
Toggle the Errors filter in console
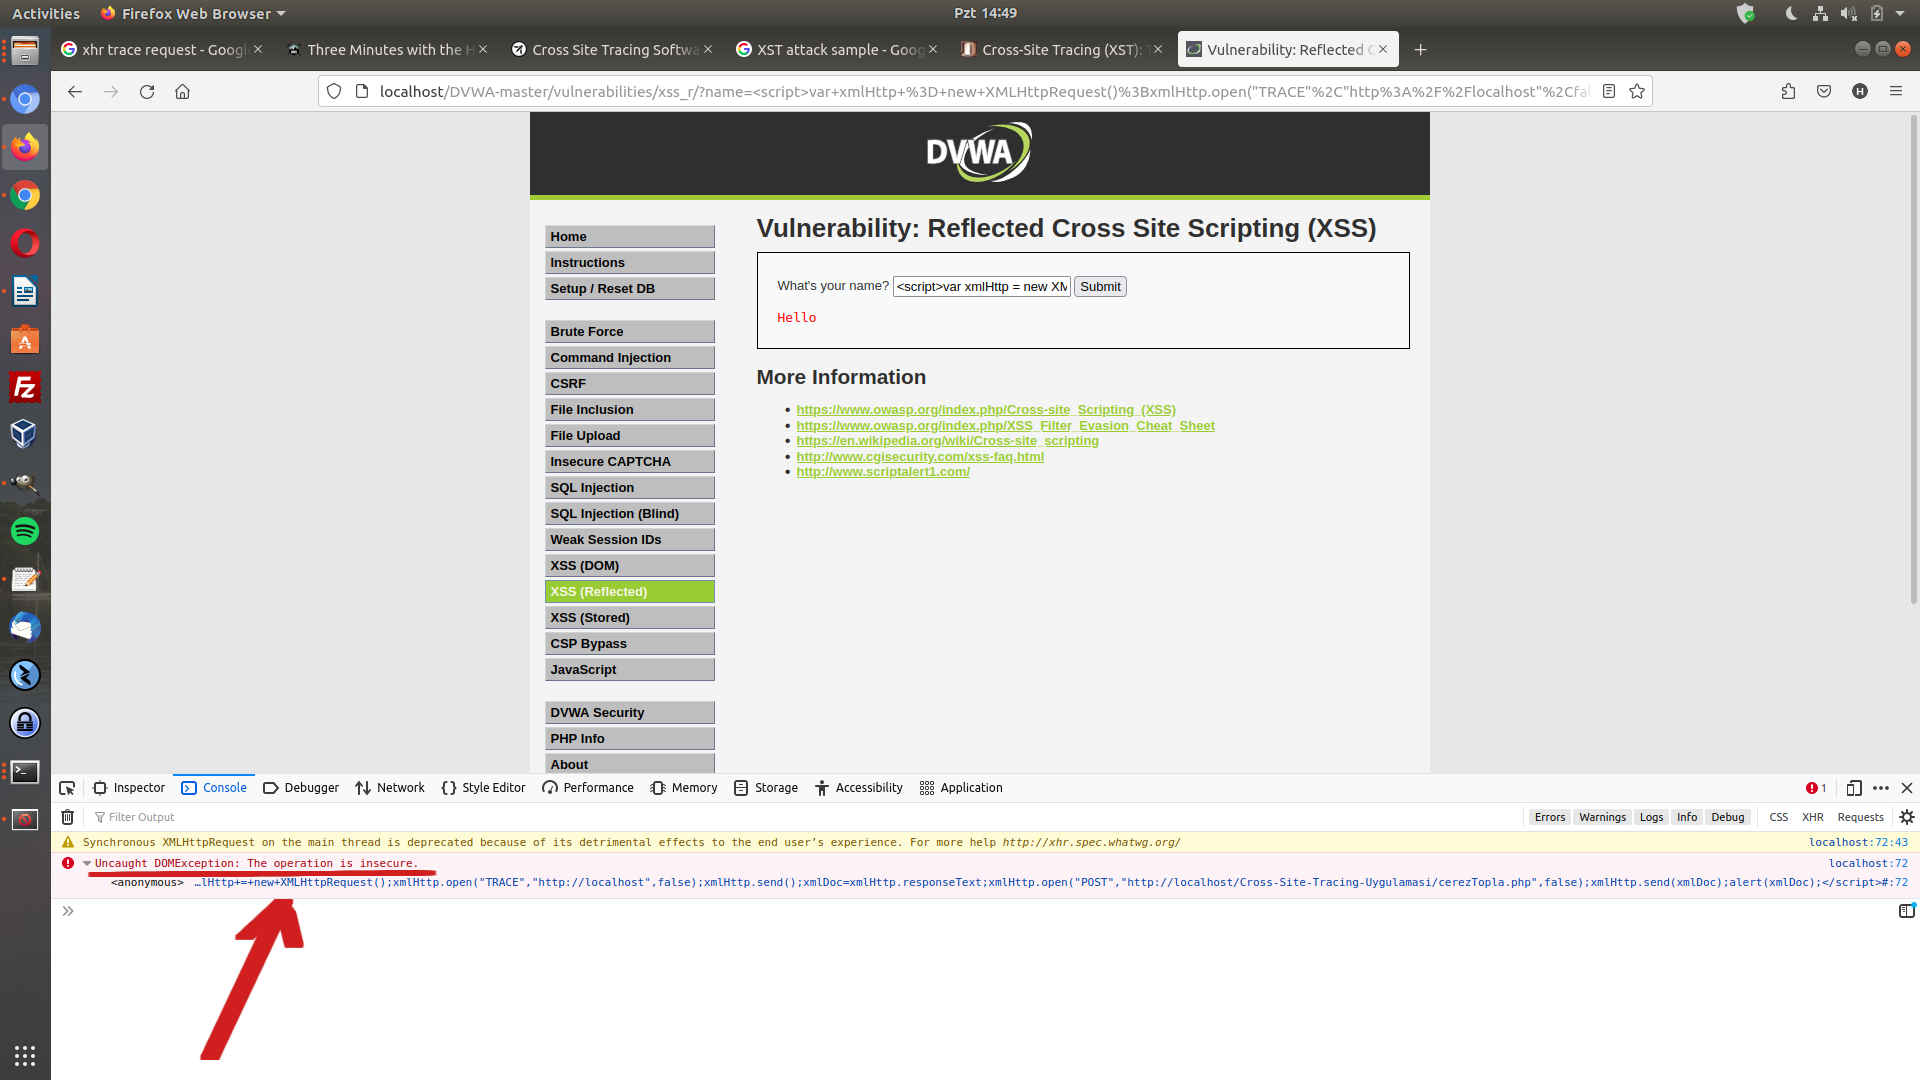(x=1549, y=817)
